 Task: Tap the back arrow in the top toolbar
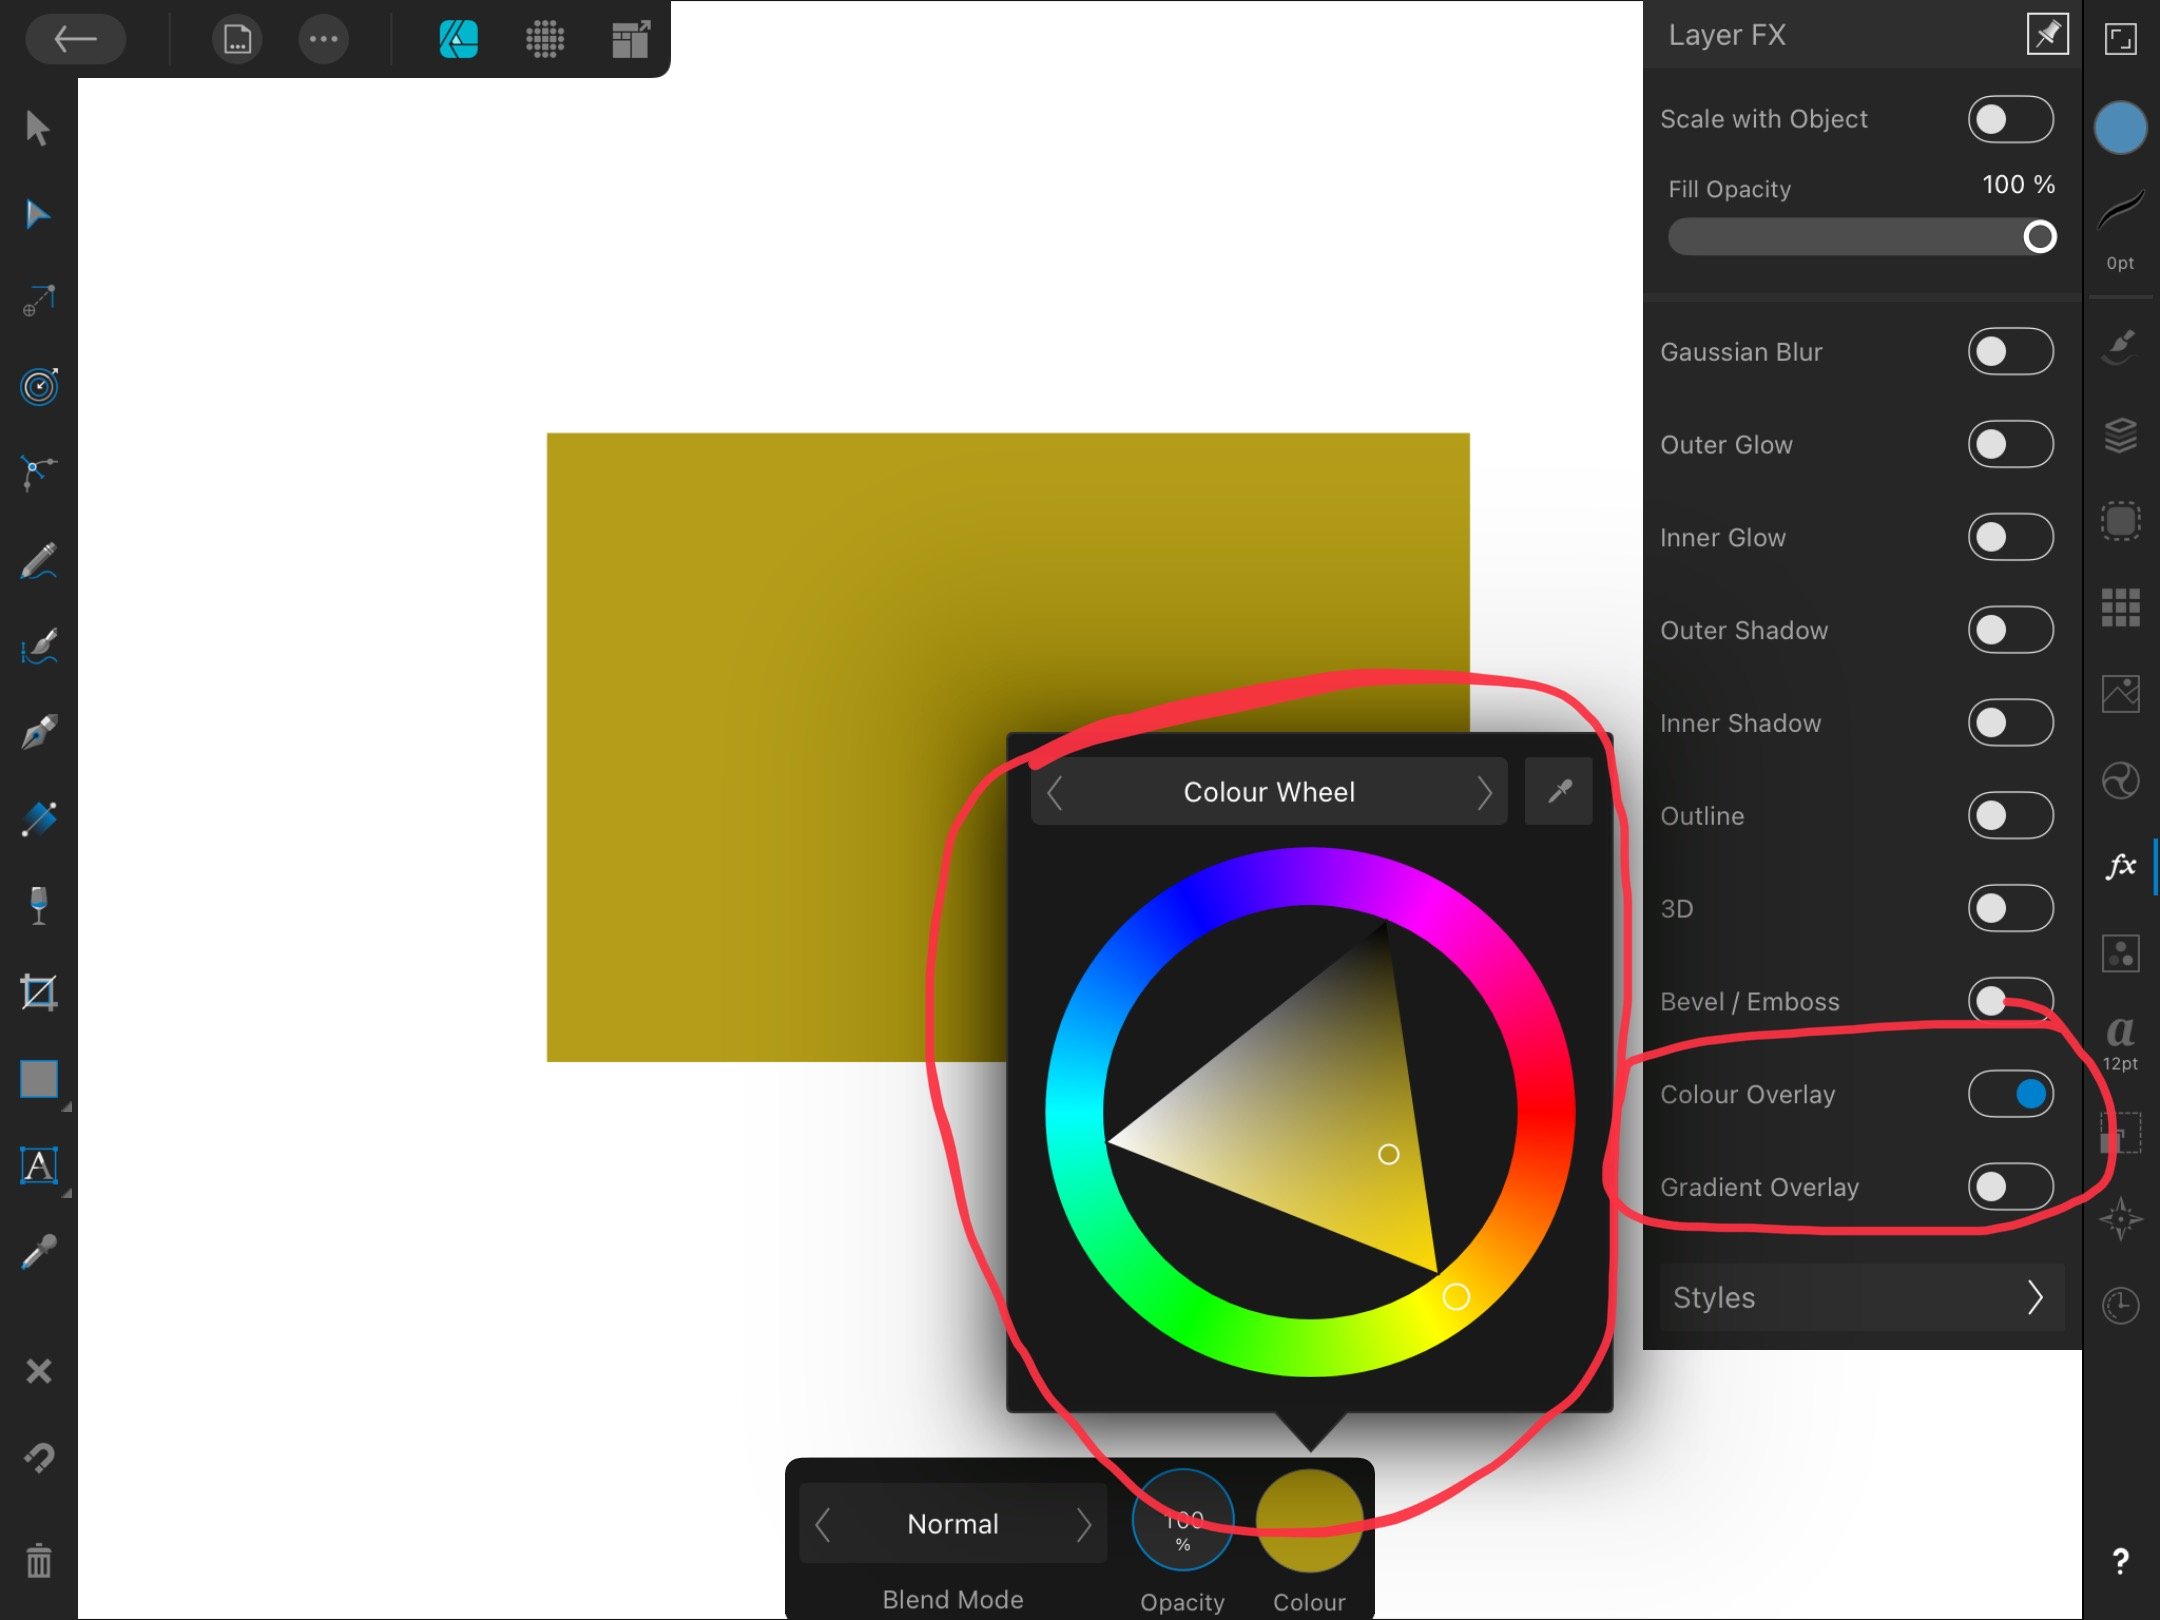tap(76, 39)
